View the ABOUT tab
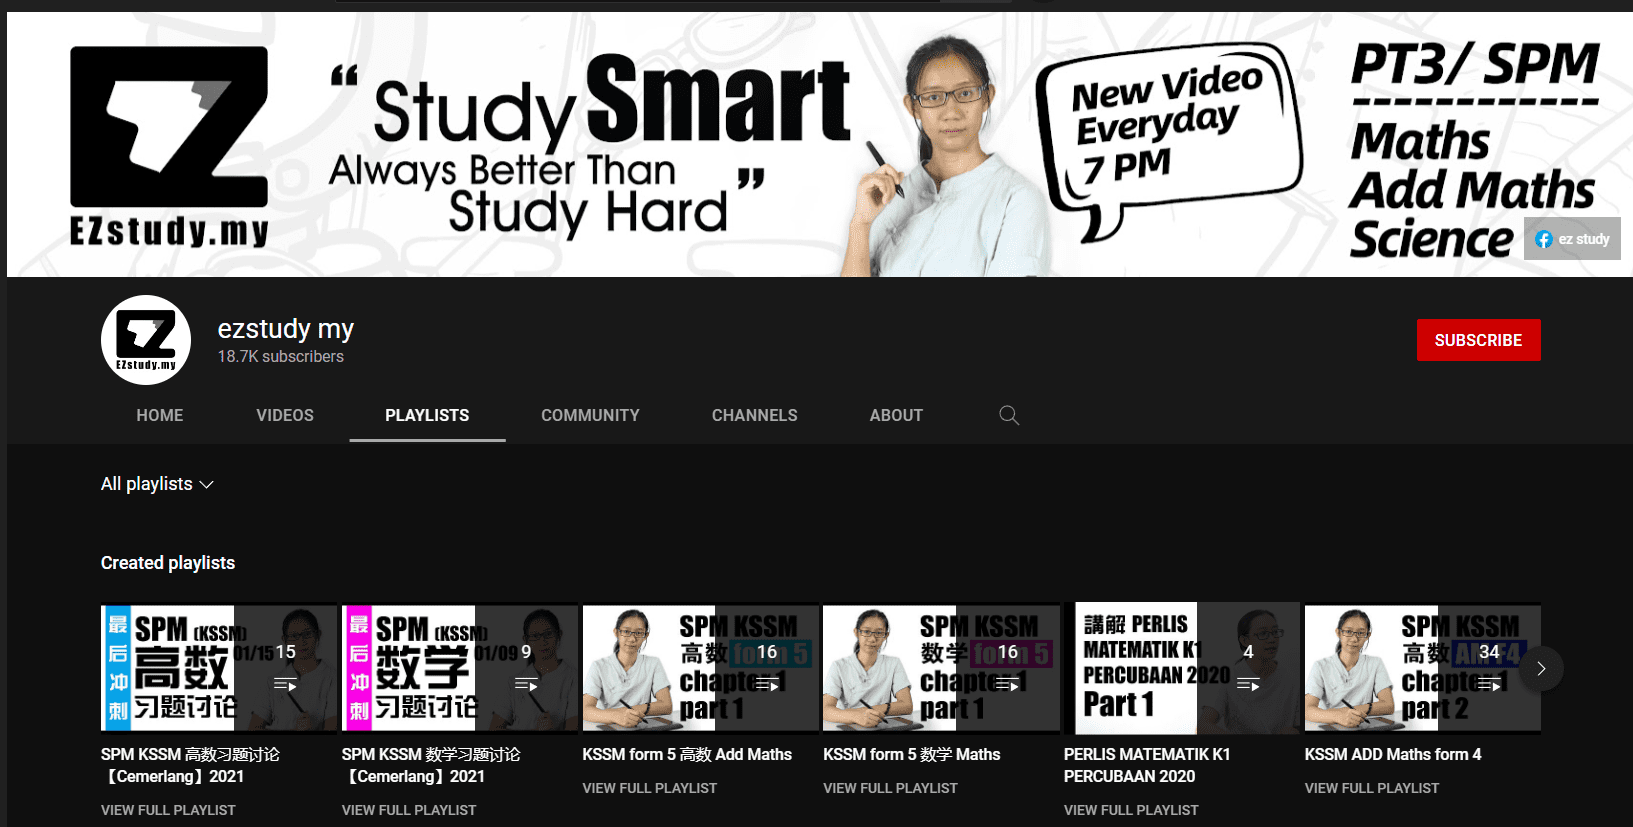The image size is (1633, 827). (896, 415)
